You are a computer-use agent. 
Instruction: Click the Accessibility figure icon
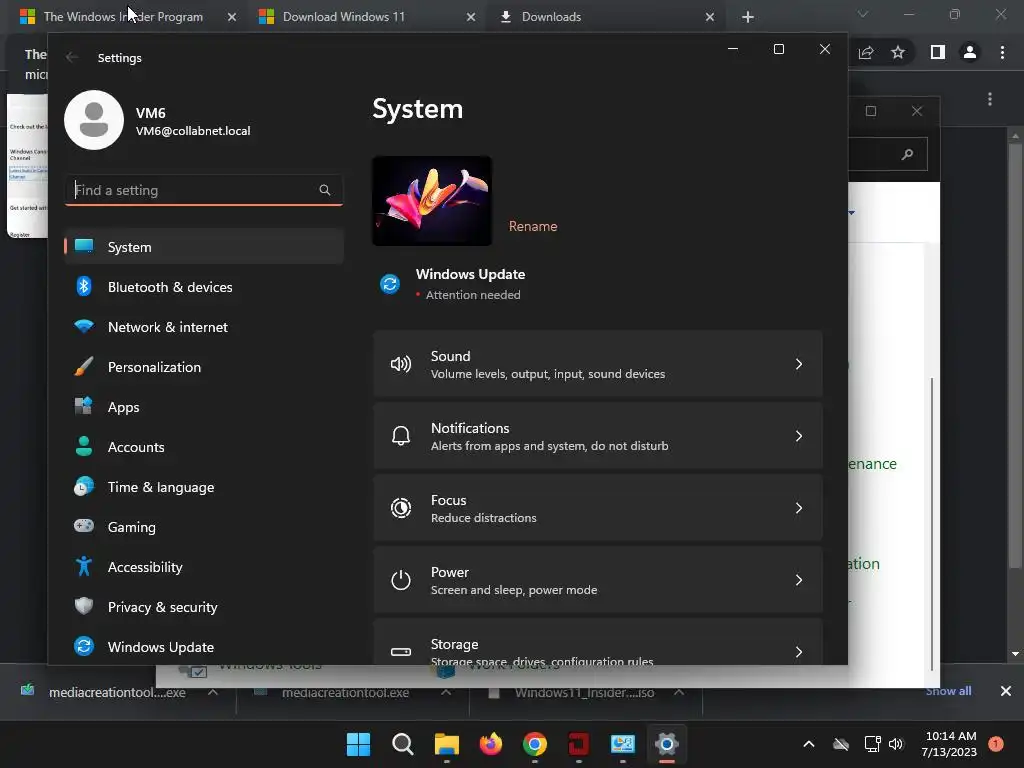coord(84,566)
